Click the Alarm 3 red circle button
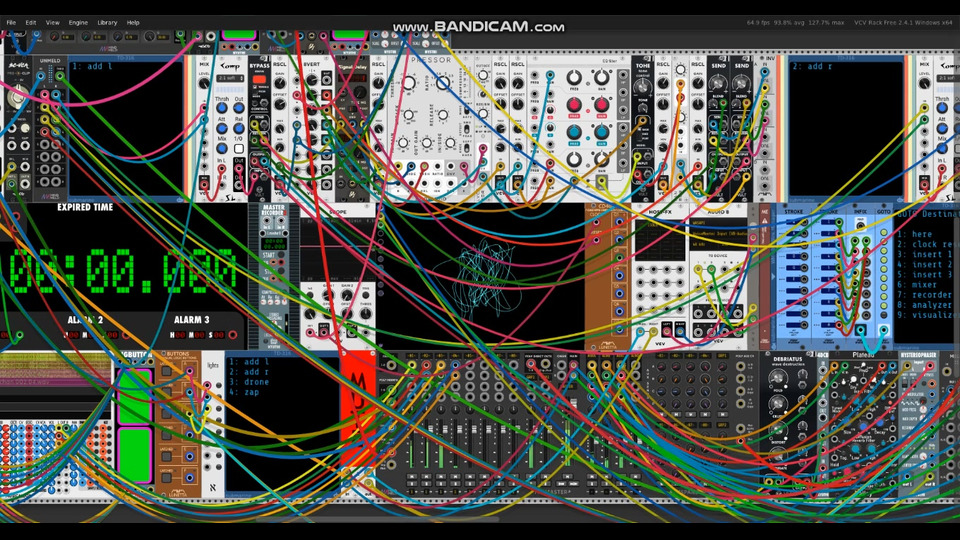 click(232, 335)
